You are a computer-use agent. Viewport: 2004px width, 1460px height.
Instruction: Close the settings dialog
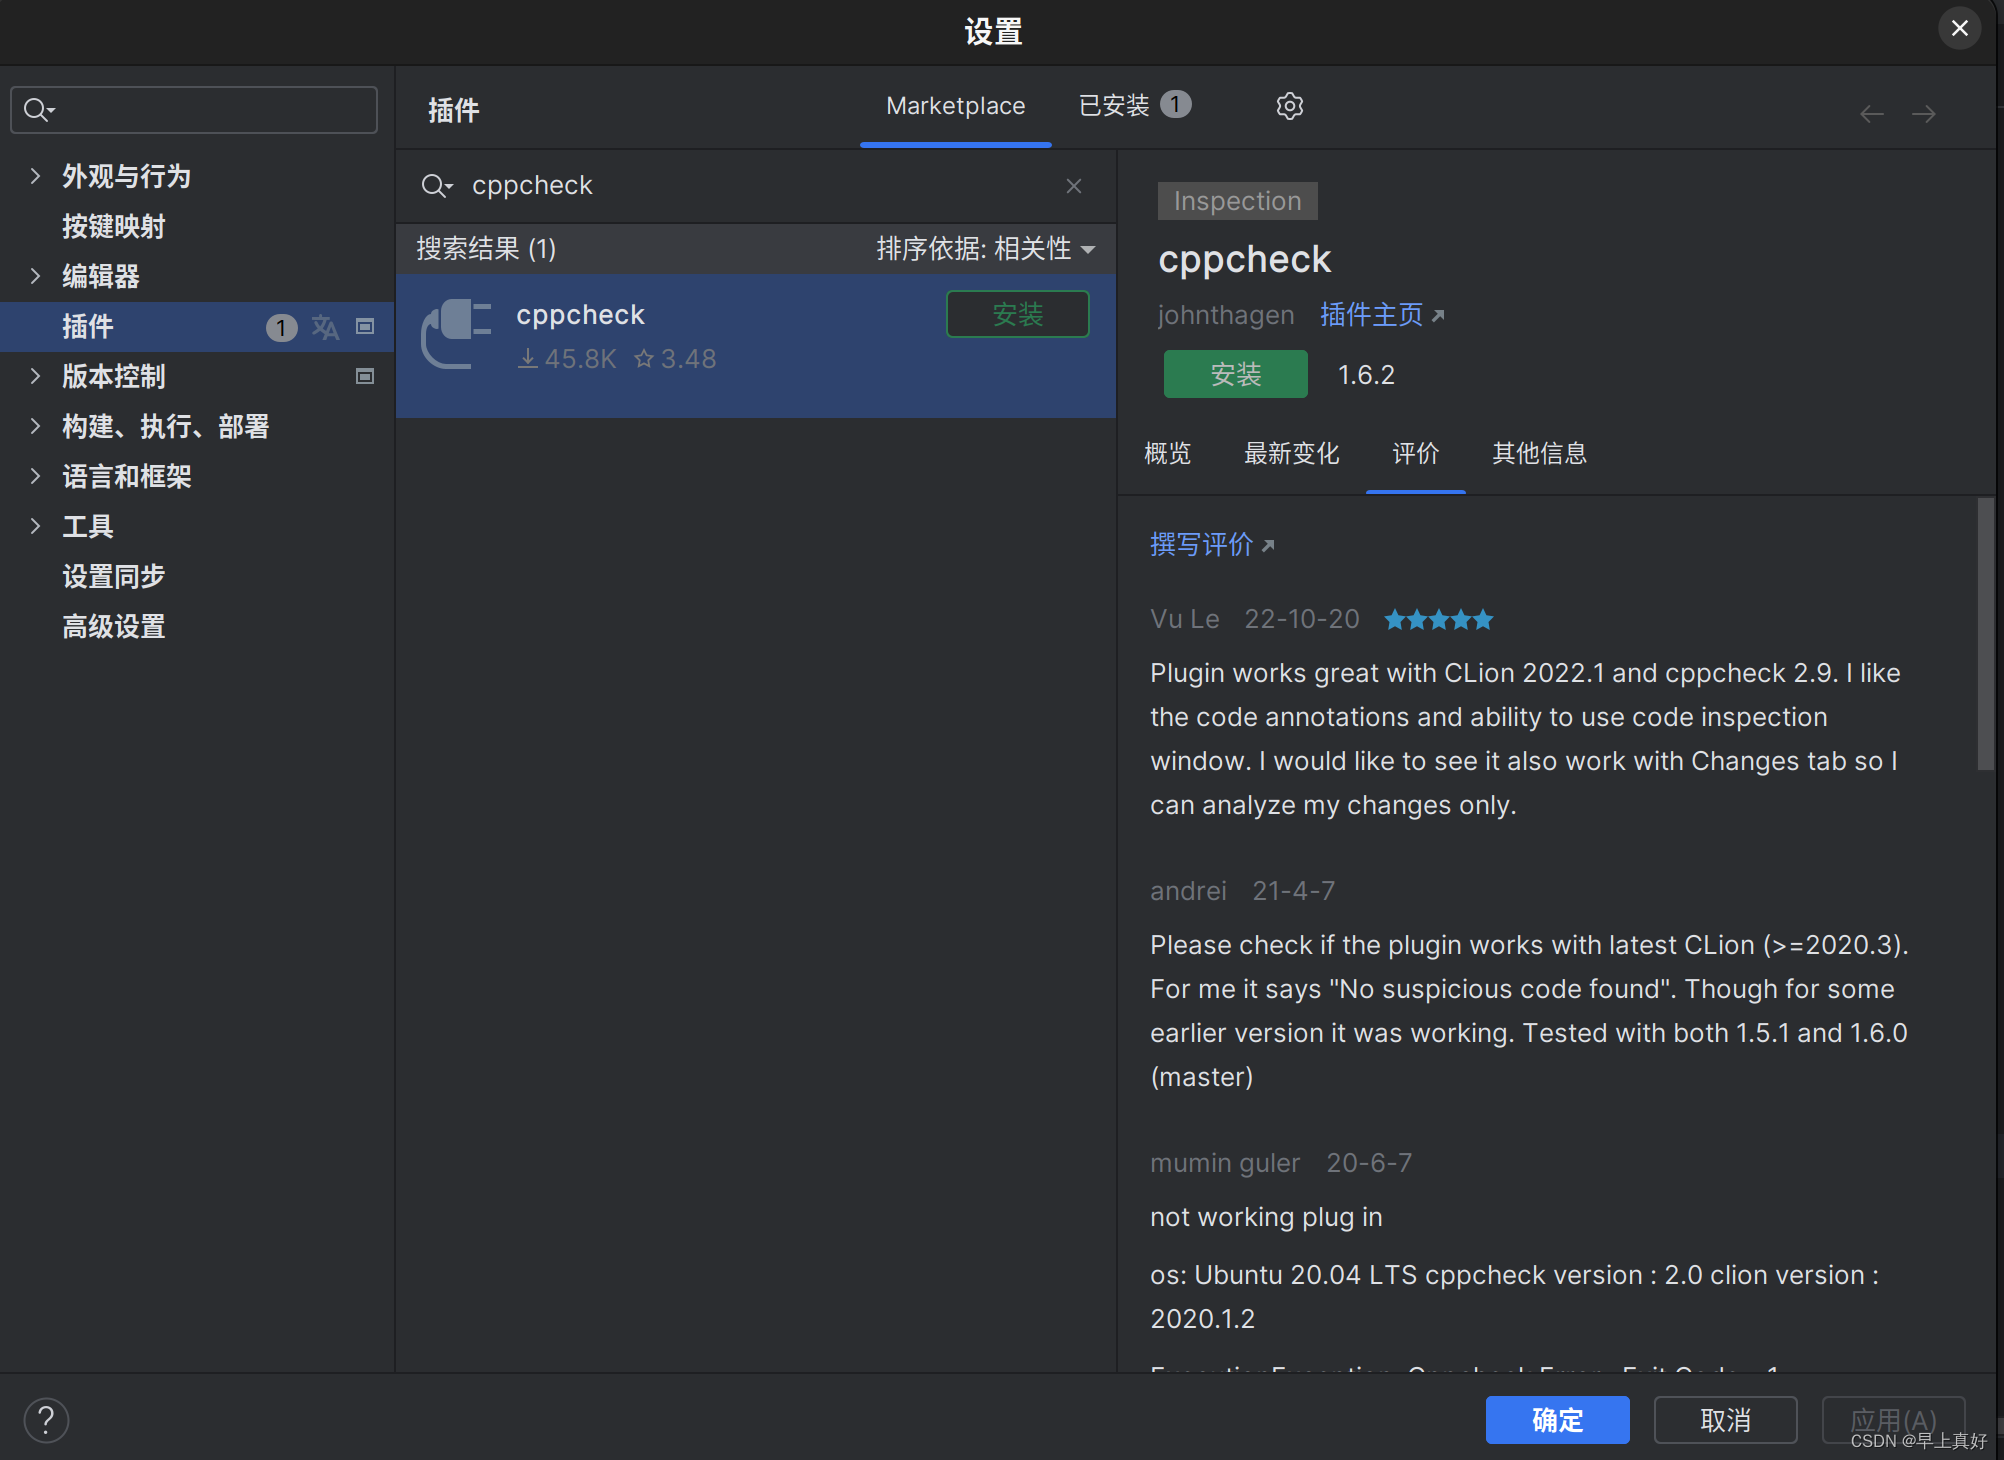coord(1960,29)
